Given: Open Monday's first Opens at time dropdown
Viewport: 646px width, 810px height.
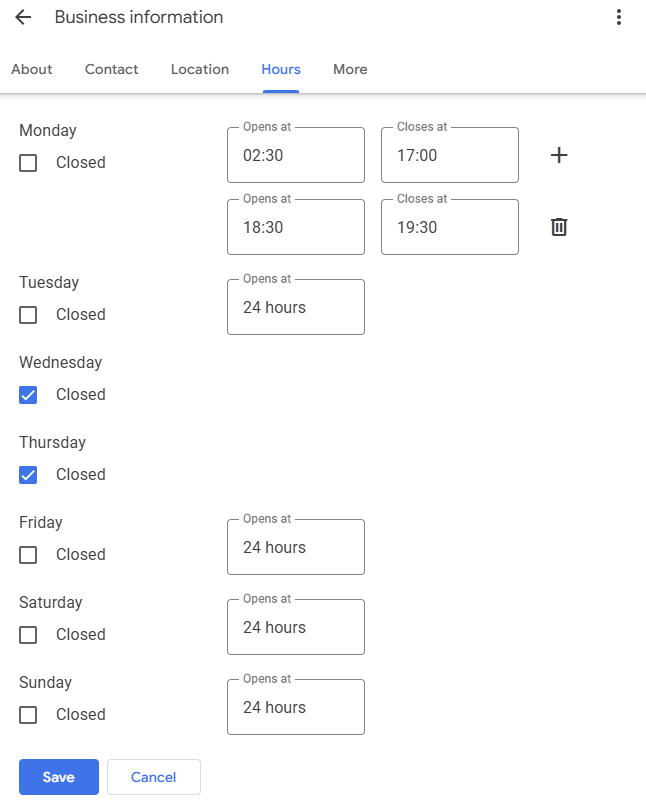Looking at the screenshot, I should (296, 155).
